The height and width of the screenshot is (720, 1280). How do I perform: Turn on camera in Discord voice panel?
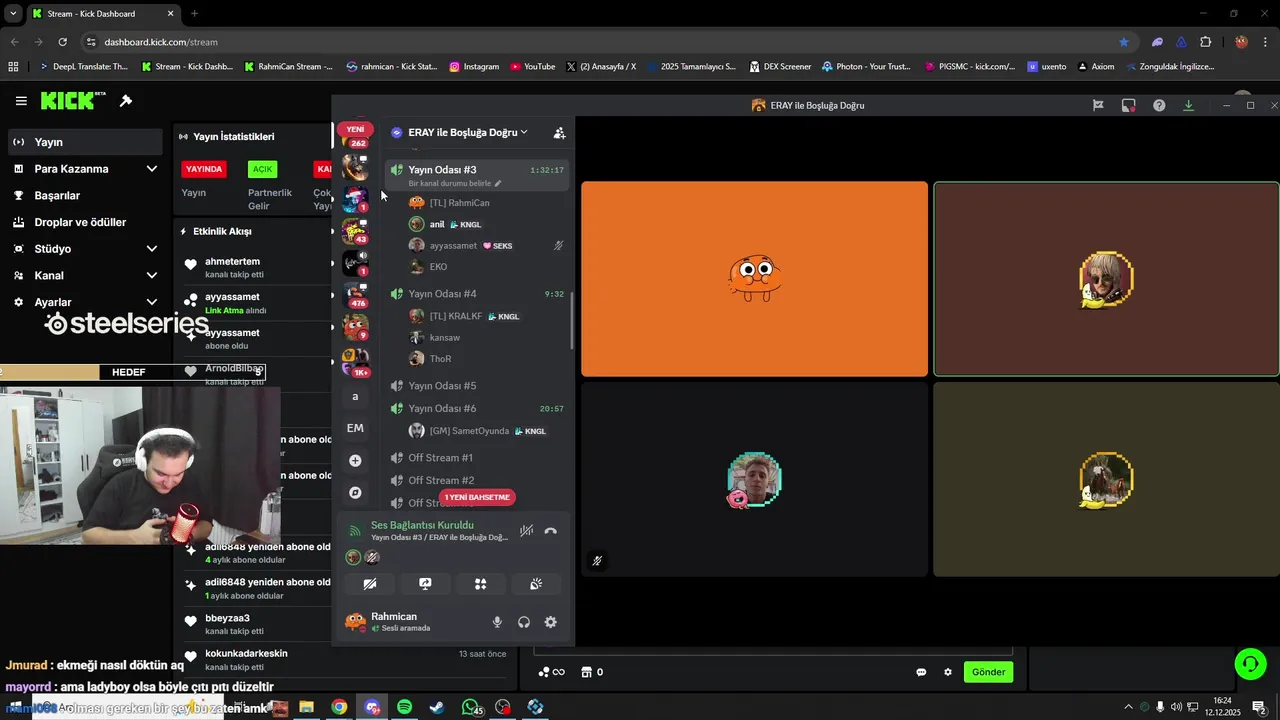369,584
